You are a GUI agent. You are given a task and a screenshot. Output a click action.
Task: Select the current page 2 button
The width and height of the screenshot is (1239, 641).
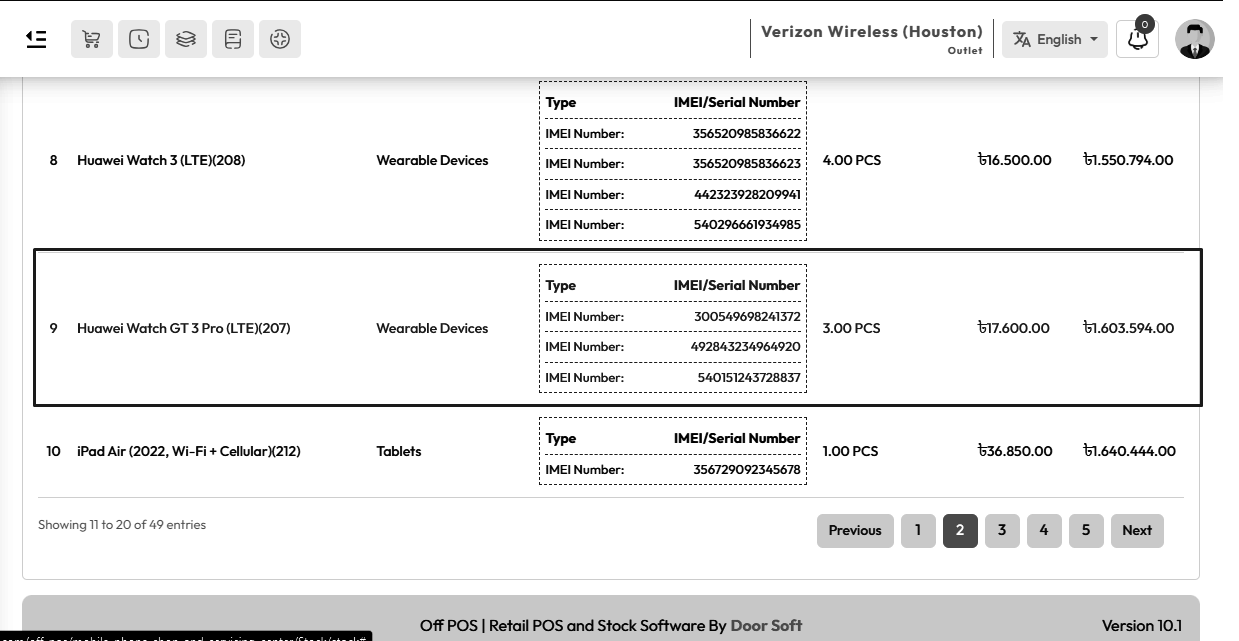point(960,530)
